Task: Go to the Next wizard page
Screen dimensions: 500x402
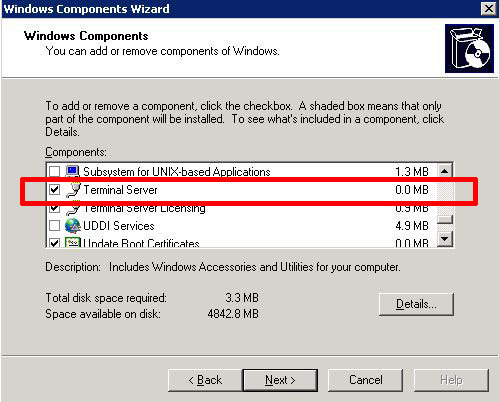Action: (x=280, y=380)
